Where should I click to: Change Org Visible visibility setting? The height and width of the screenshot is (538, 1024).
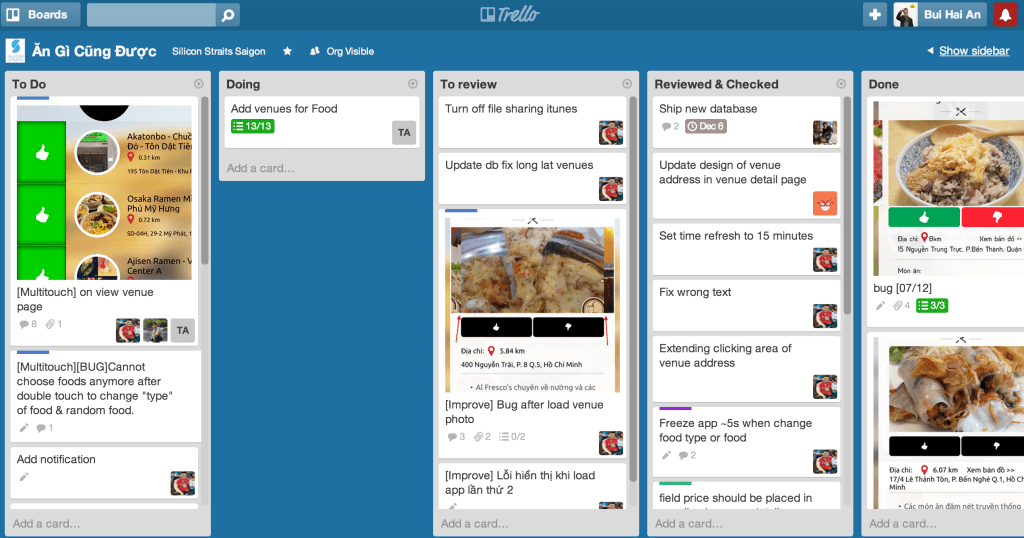342,51
